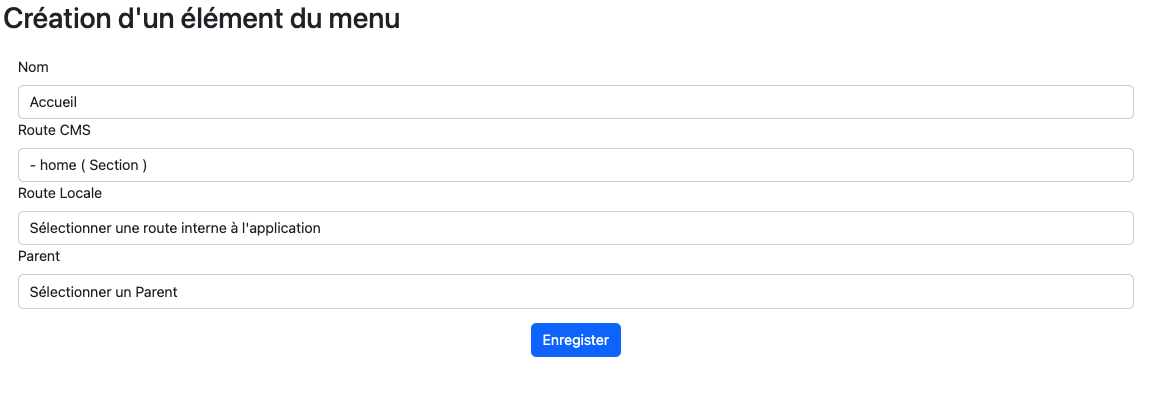Screen dimensions: 1176x401
Task: Click the Enregister button
Action: [x=575, y=340]
